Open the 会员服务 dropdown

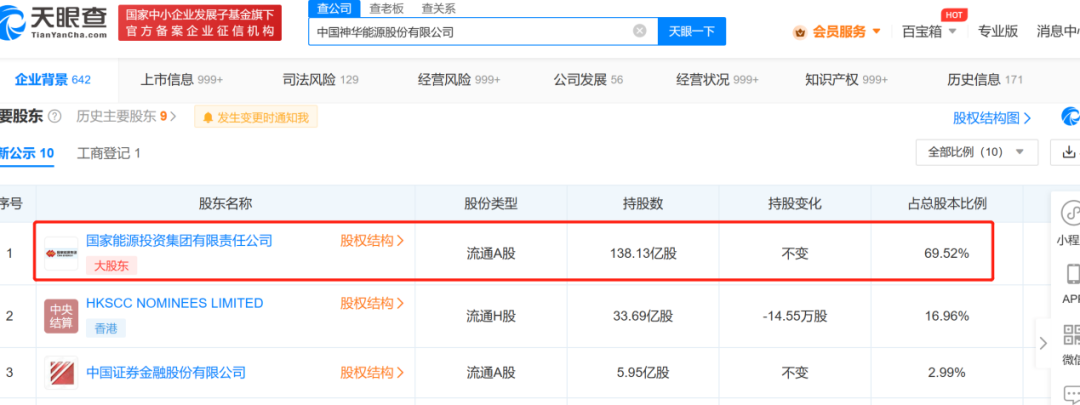click(847, 31)
